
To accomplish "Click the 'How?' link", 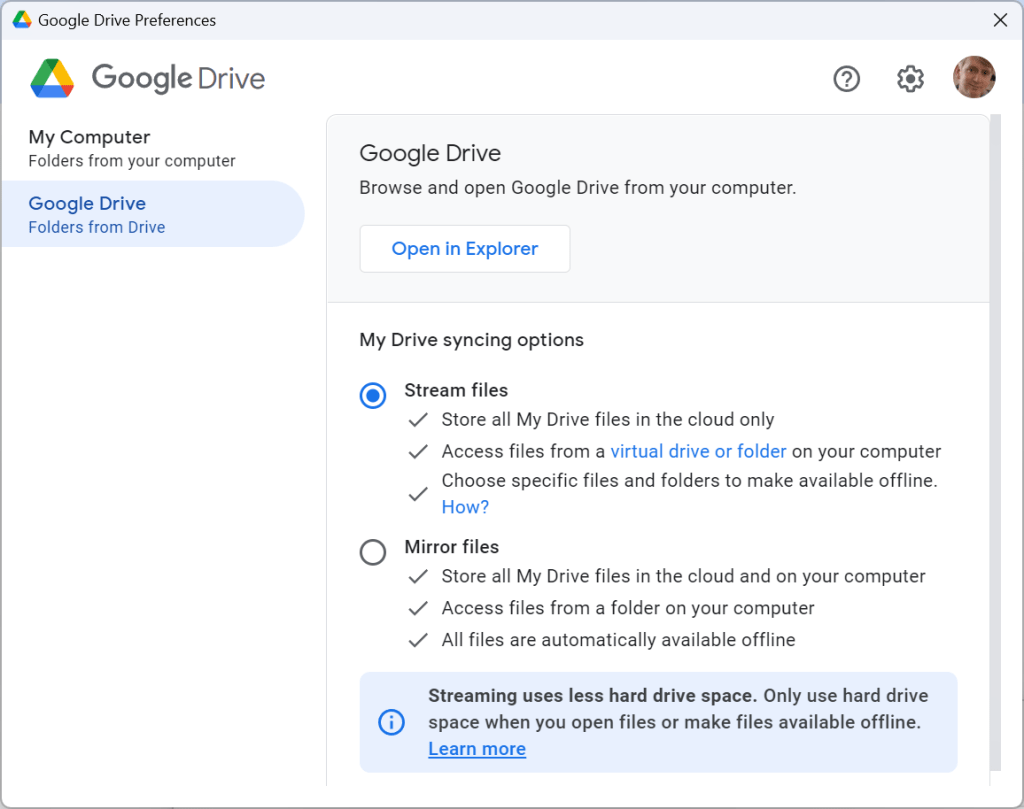I will point(465,507).
